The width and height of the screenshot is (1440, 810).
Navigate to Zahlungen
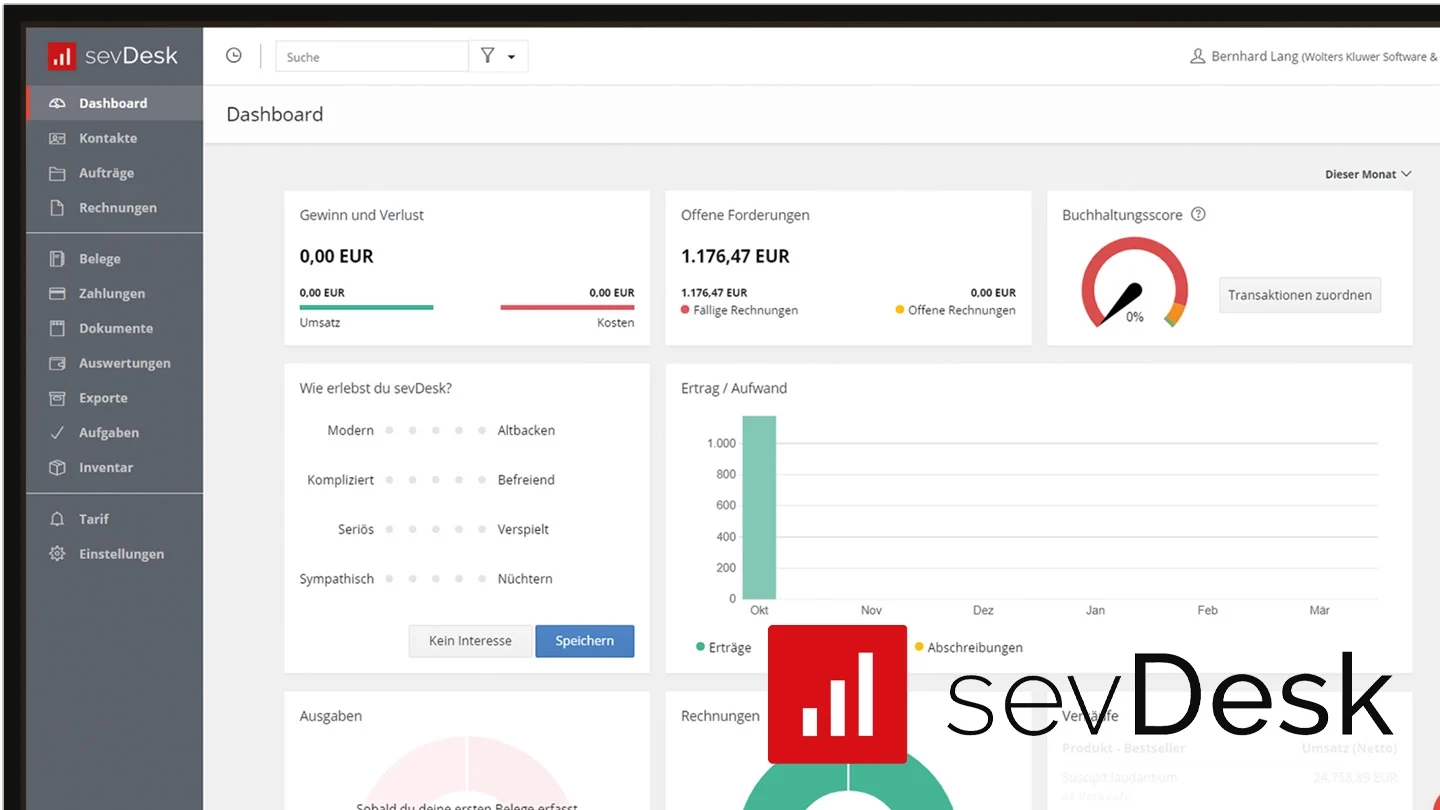(114, 294)
